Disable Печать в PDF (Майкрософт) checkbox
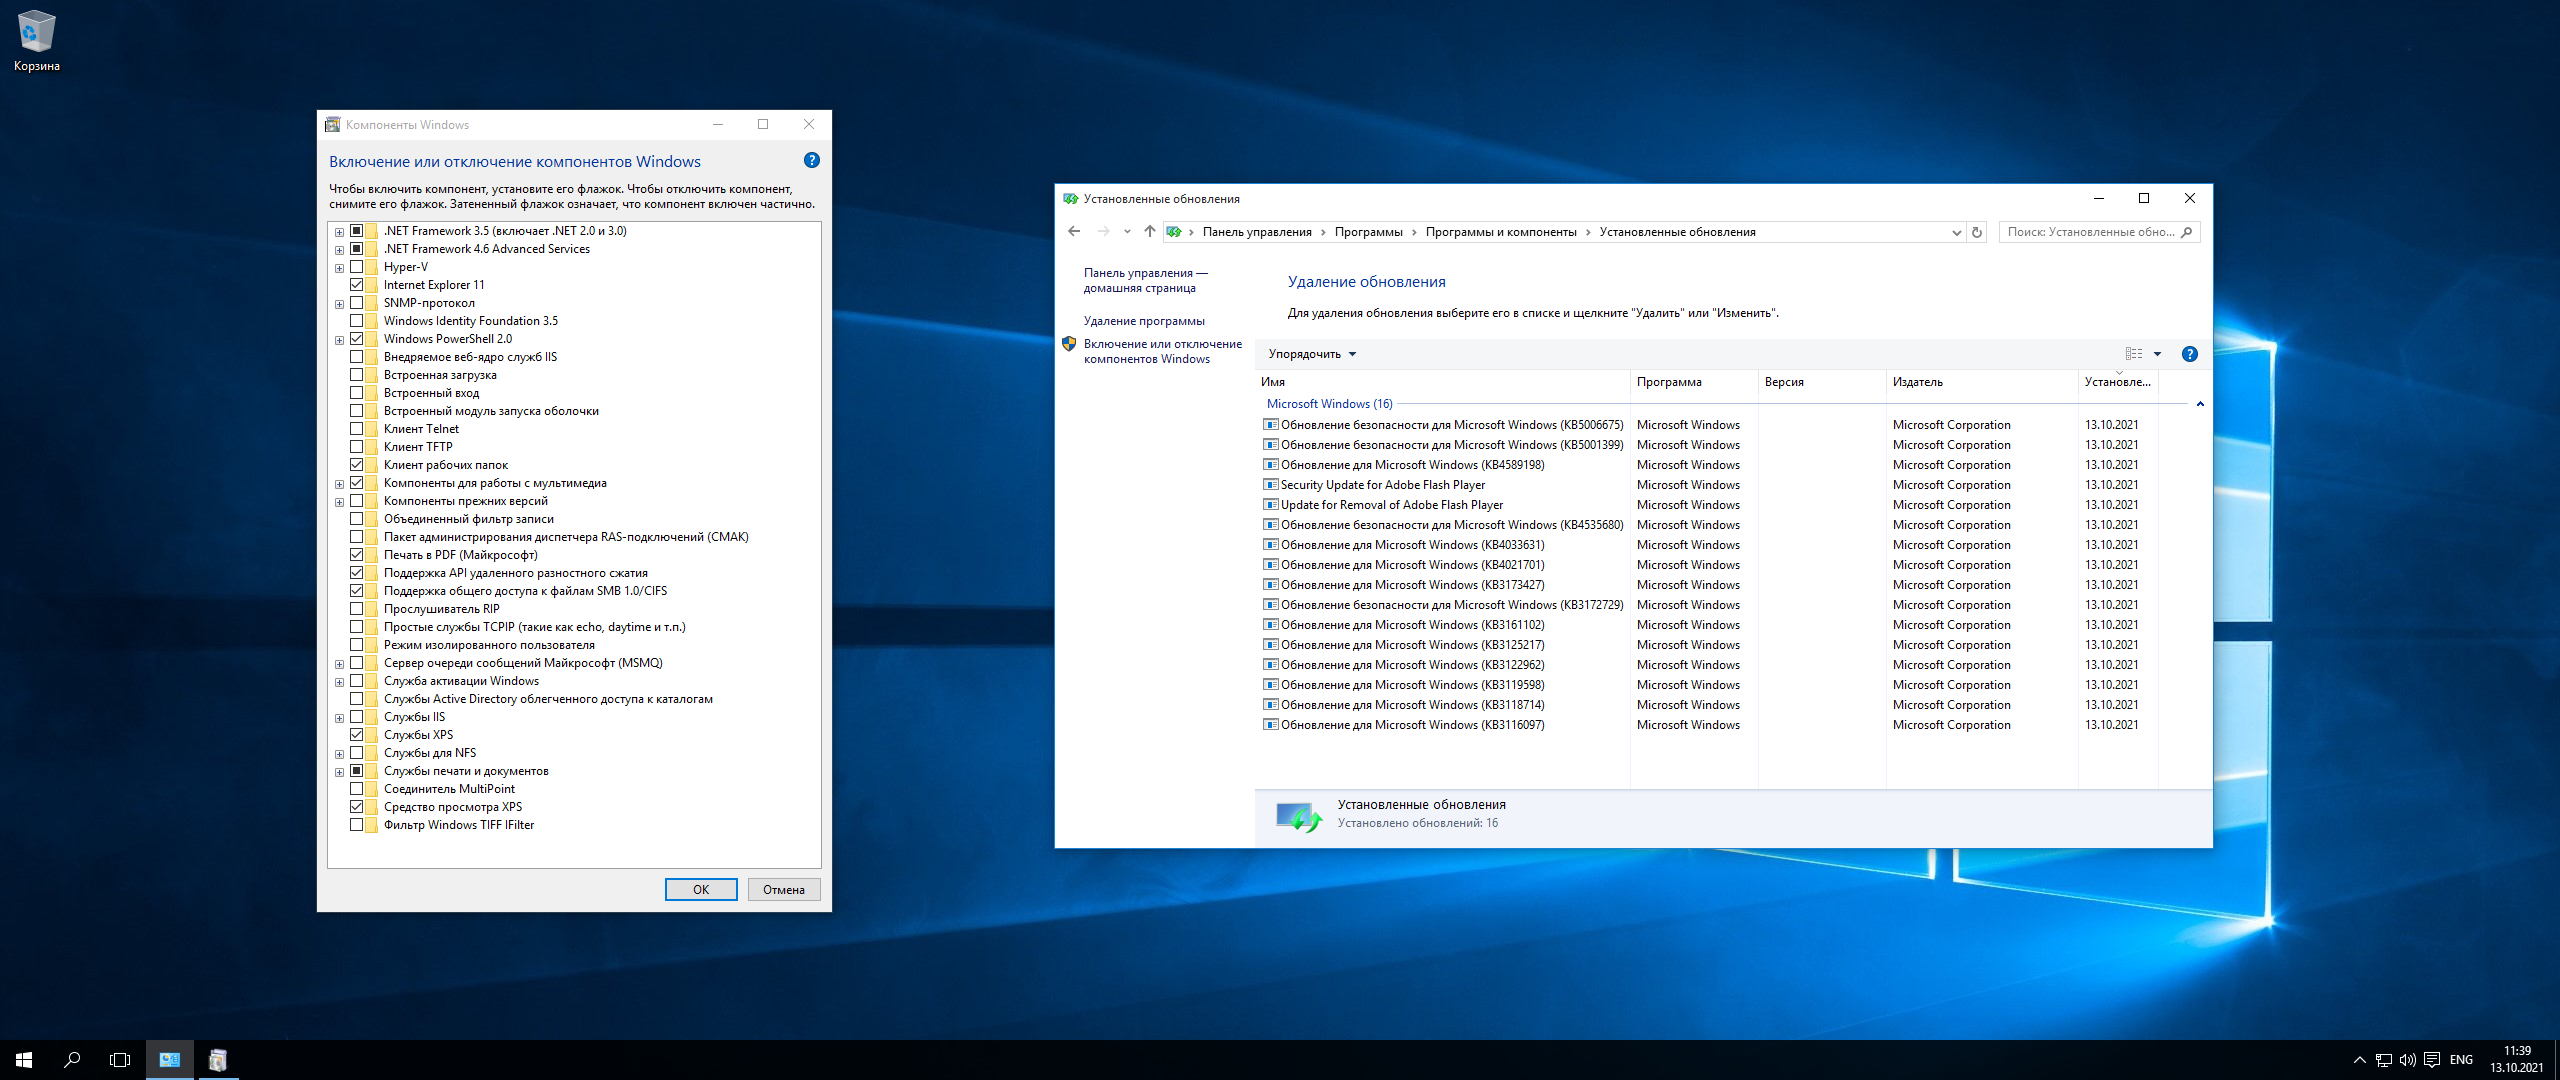Image resolution: width=2560 pixels, height=1080 pixels. (357, 555)
